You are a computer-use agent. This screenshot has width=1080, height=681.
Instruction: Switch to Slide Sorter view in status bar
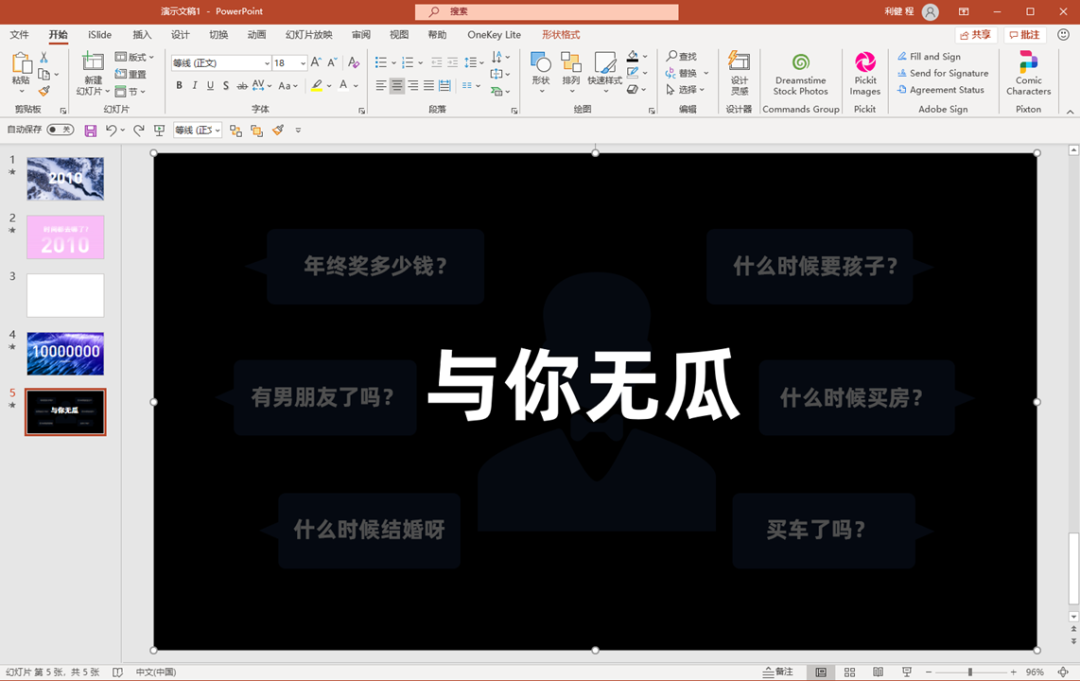[x=849, y=672]
